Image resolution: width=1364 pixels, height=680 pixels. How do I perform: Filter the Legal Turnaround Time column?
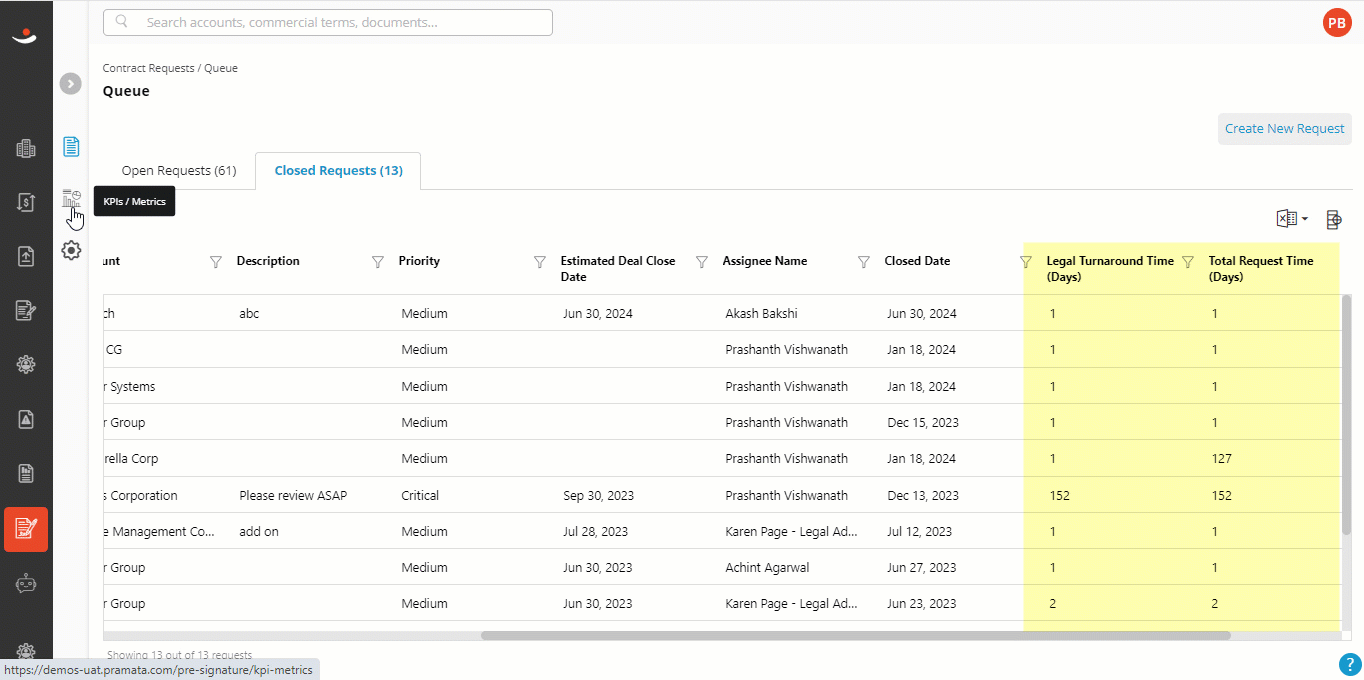(1188, 262)
